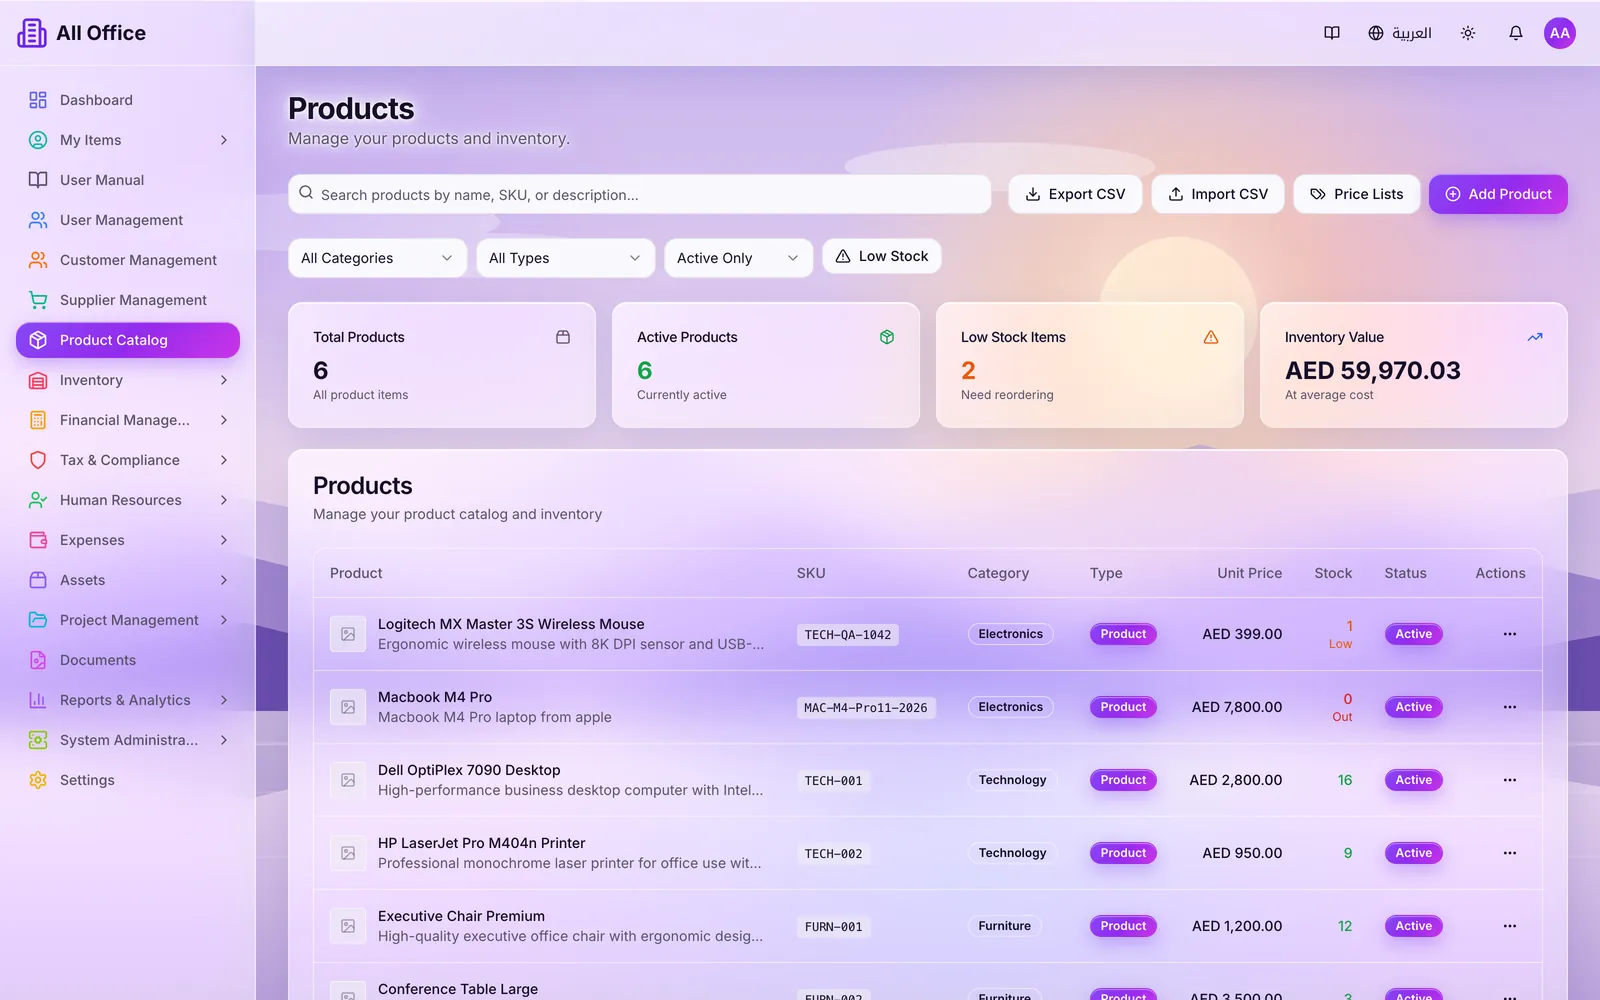This screenshot has width=1600, height=1000.
Task: Open the notifications bell
Action: tap(1516, 33)
